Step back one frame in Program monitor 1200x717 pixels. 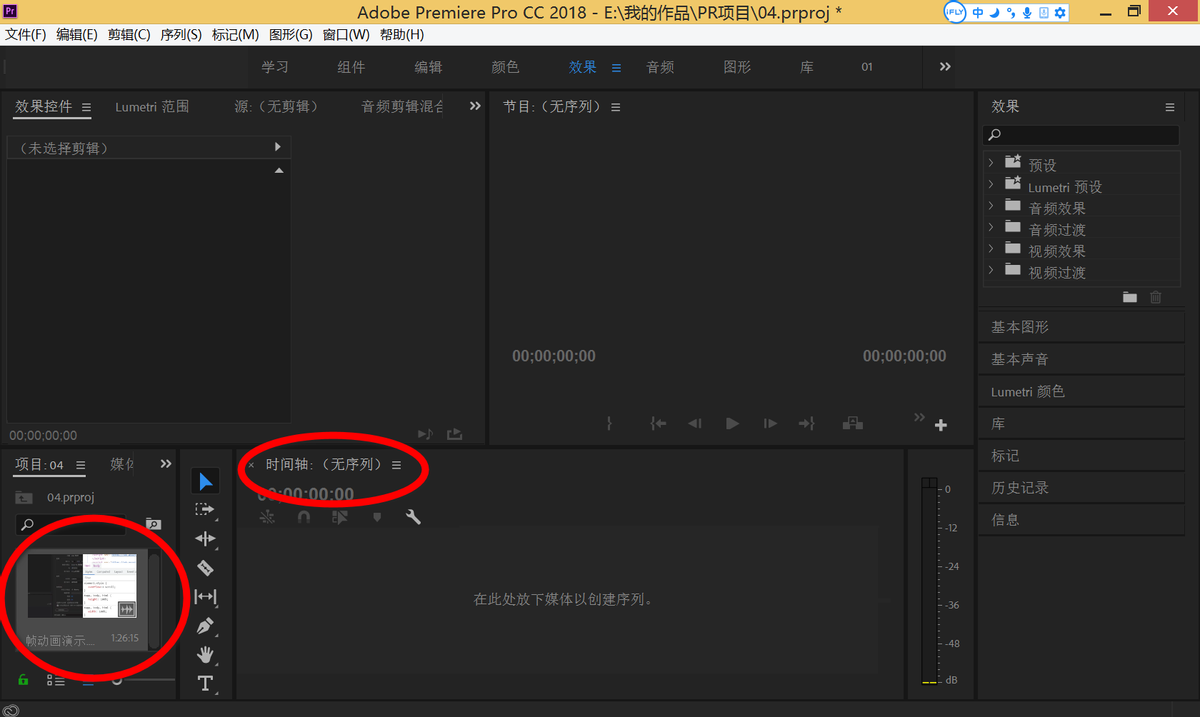point(695,424)
